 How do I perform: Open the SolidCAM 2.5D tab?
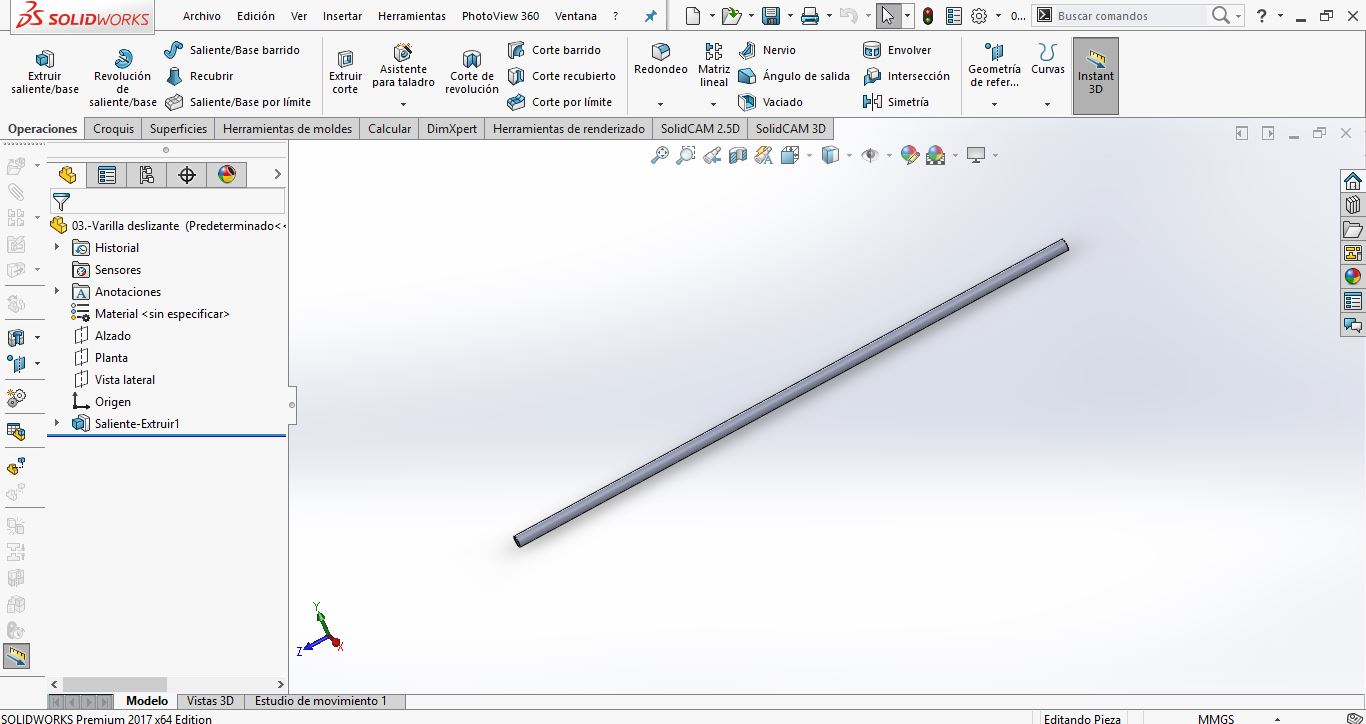coord(700,129)
